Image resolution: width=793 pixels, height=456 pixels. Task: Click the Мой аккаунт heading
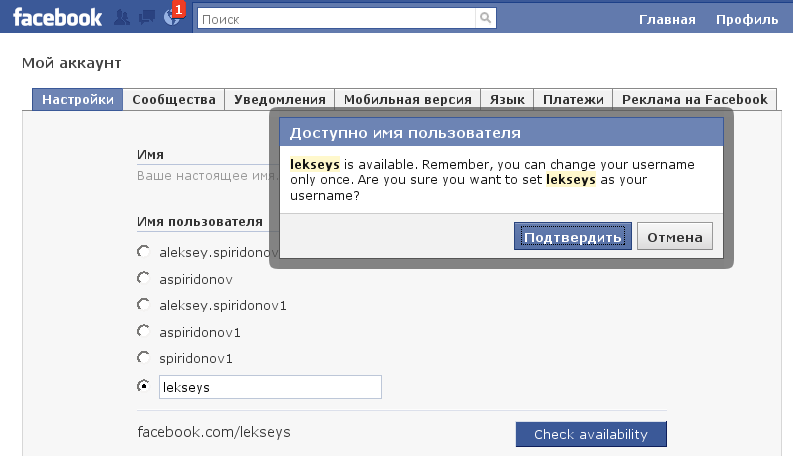71,63
